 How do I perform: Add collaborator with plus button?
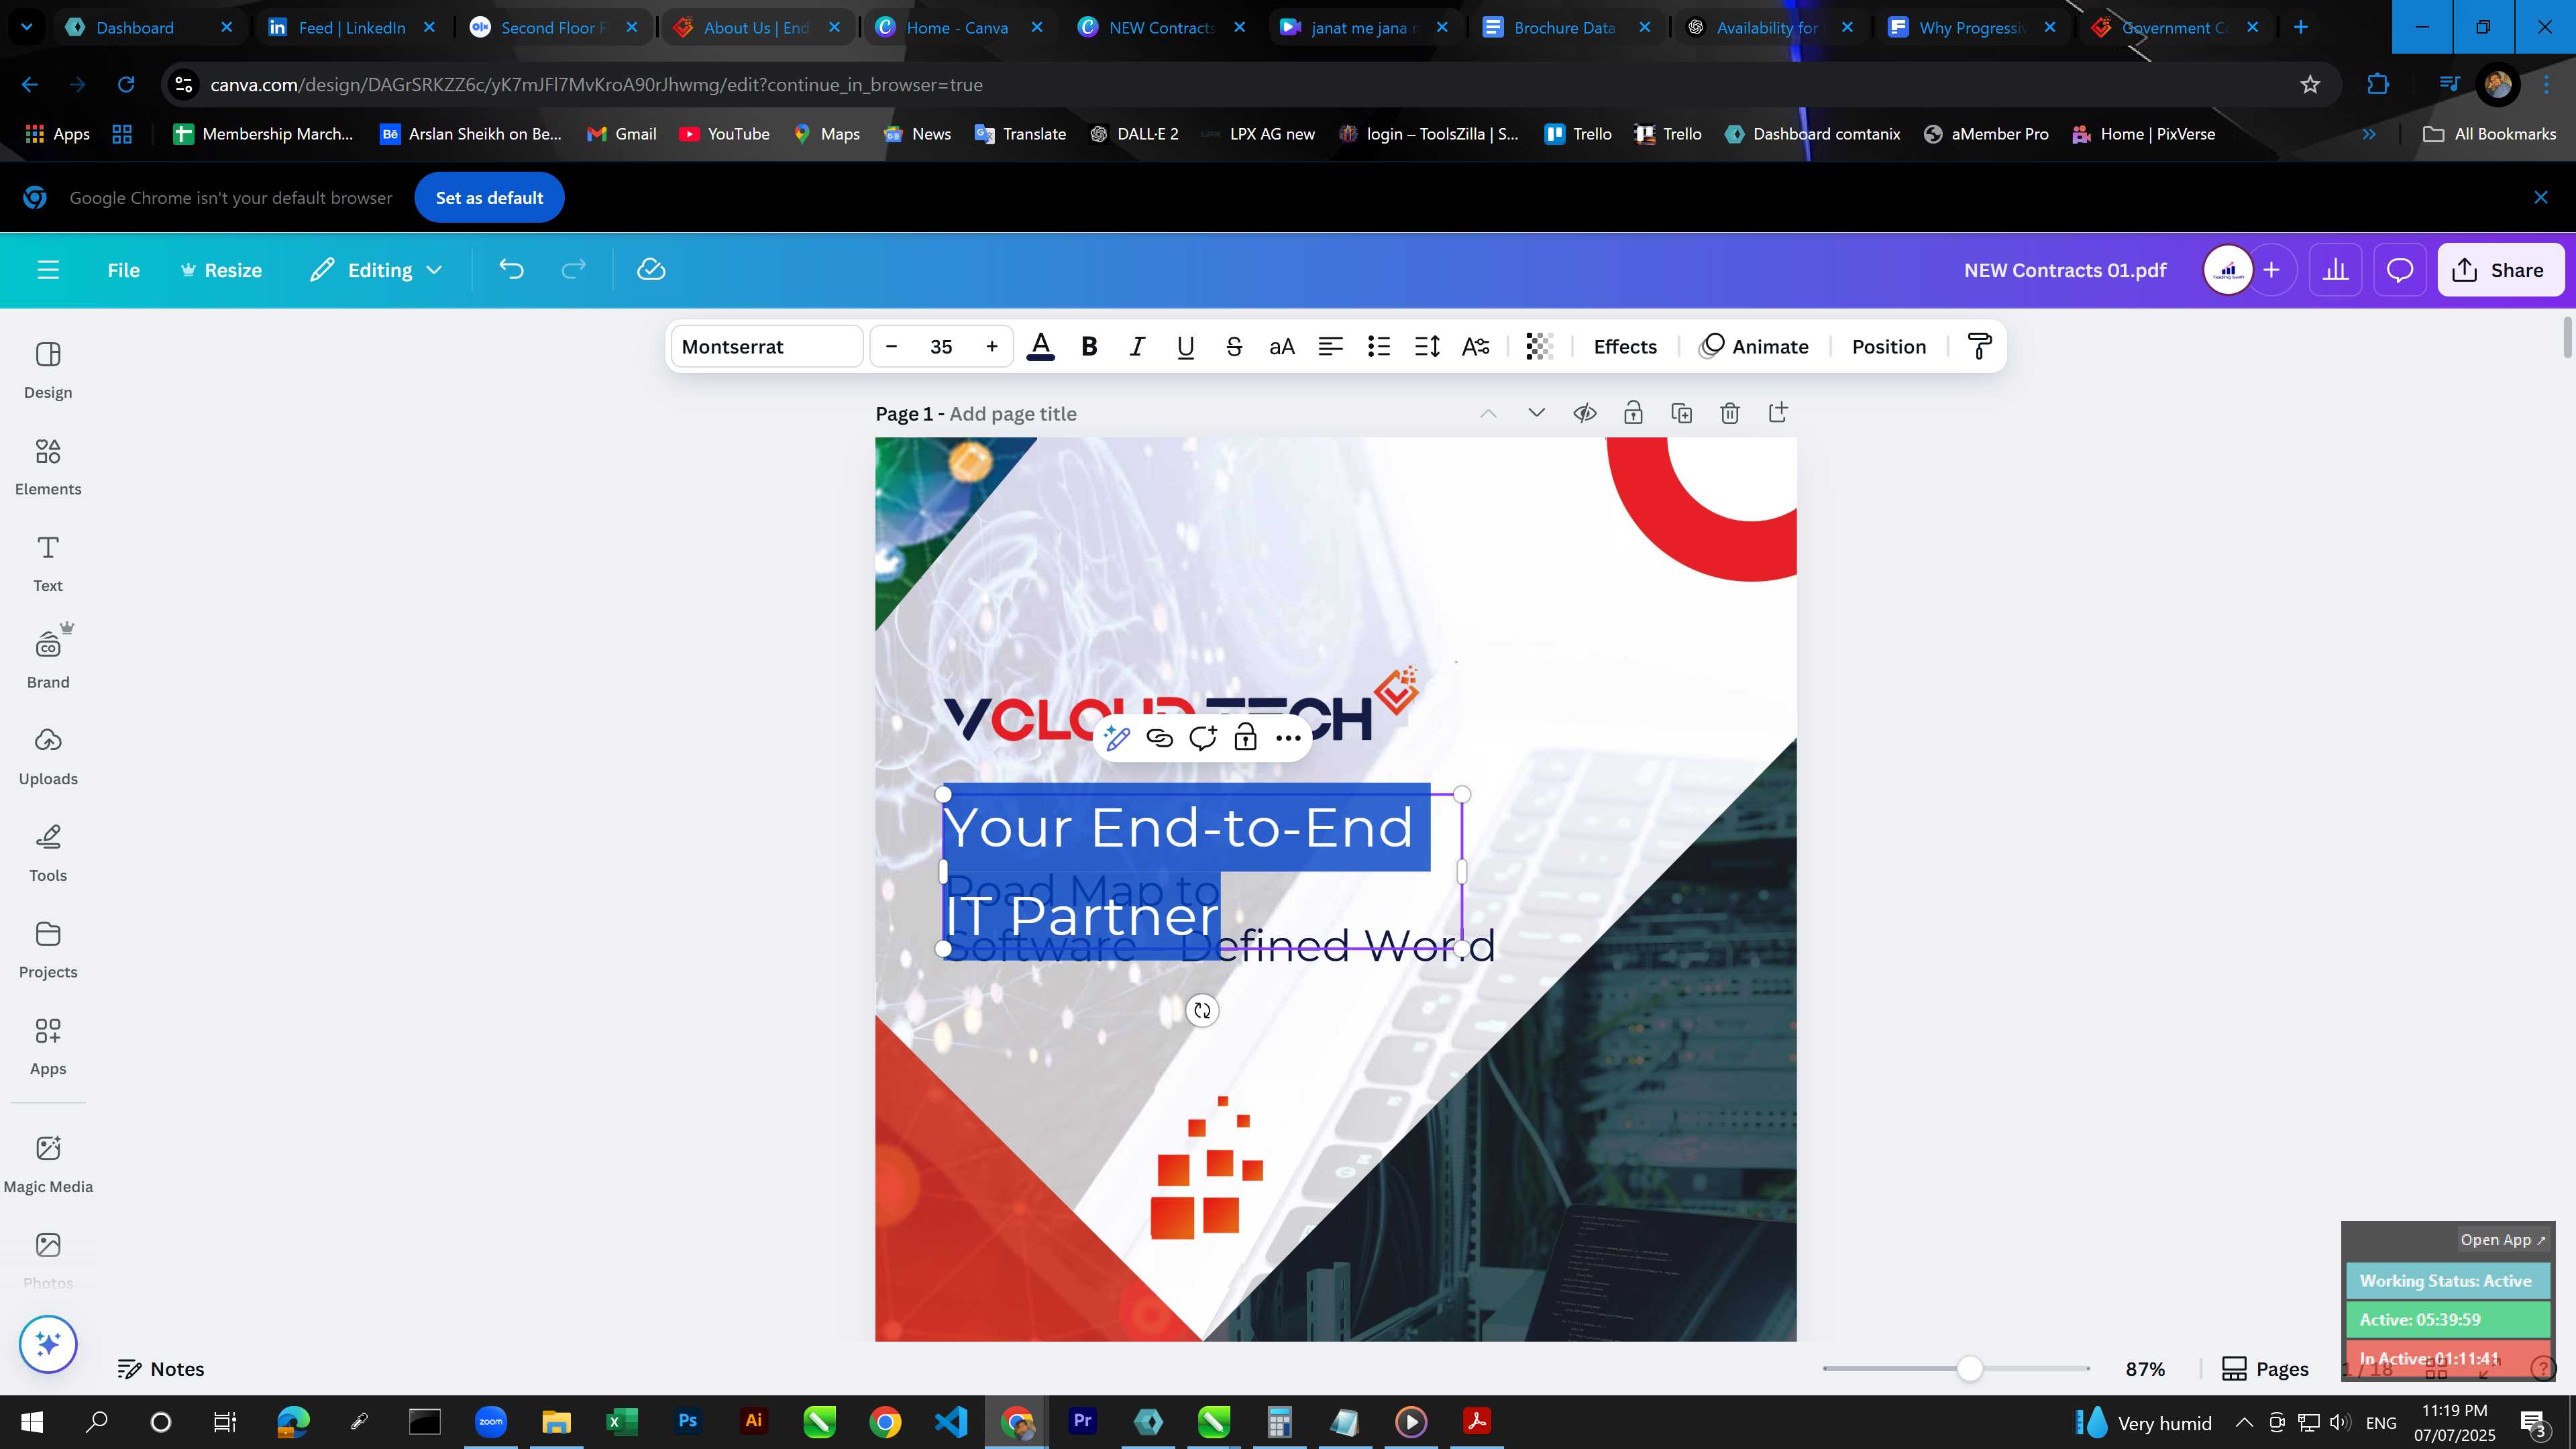[x=2272, y=270]
